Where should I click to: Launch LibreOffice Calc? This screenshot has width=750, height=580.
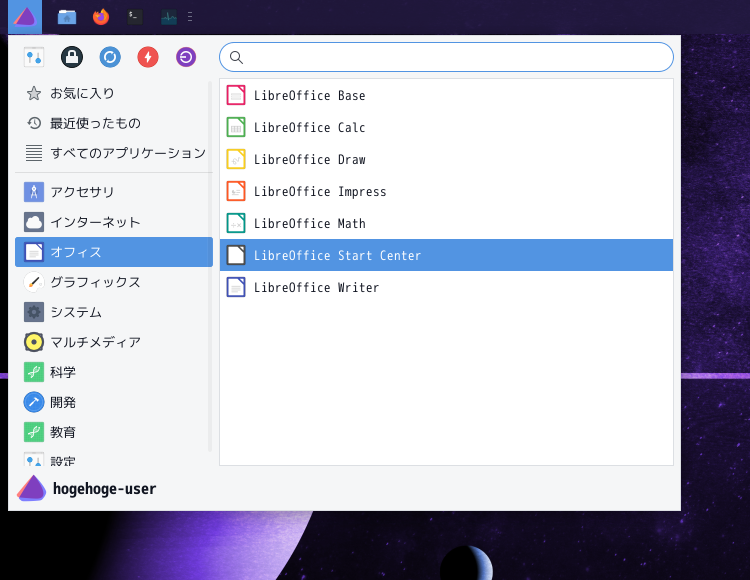pyautogui.click(x=446, y=127)
